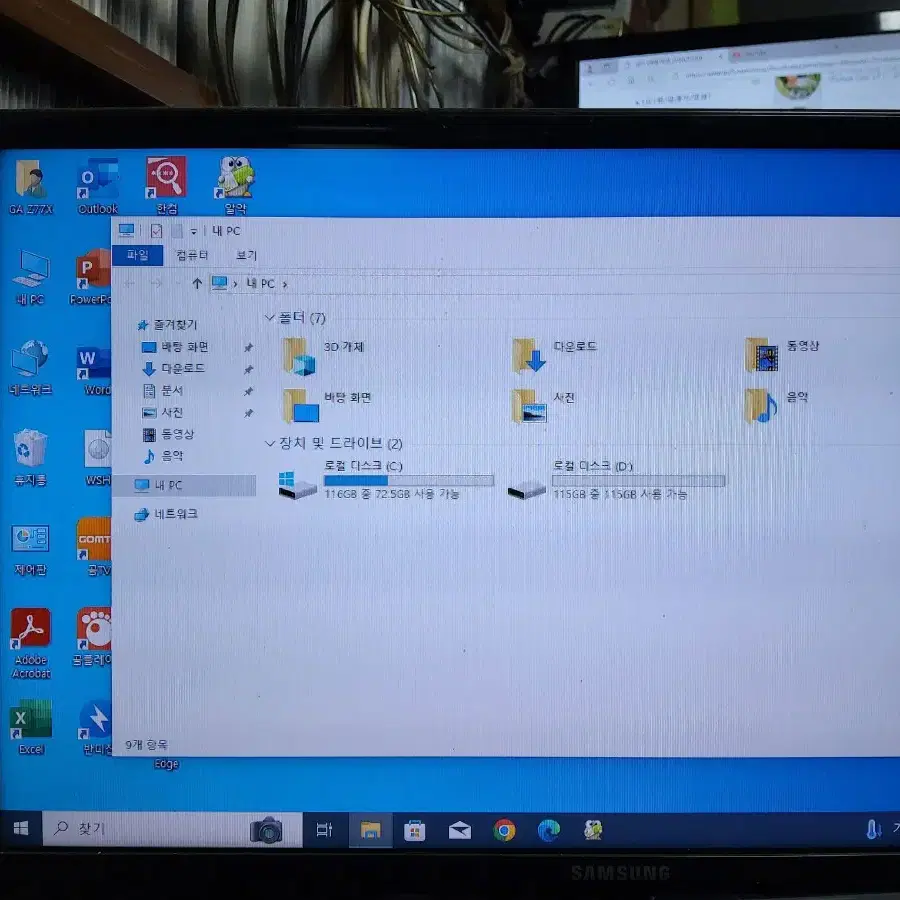The image size is (900, 900).
Task: Open the 파일 ribbon tab
Action: (138, 255)
